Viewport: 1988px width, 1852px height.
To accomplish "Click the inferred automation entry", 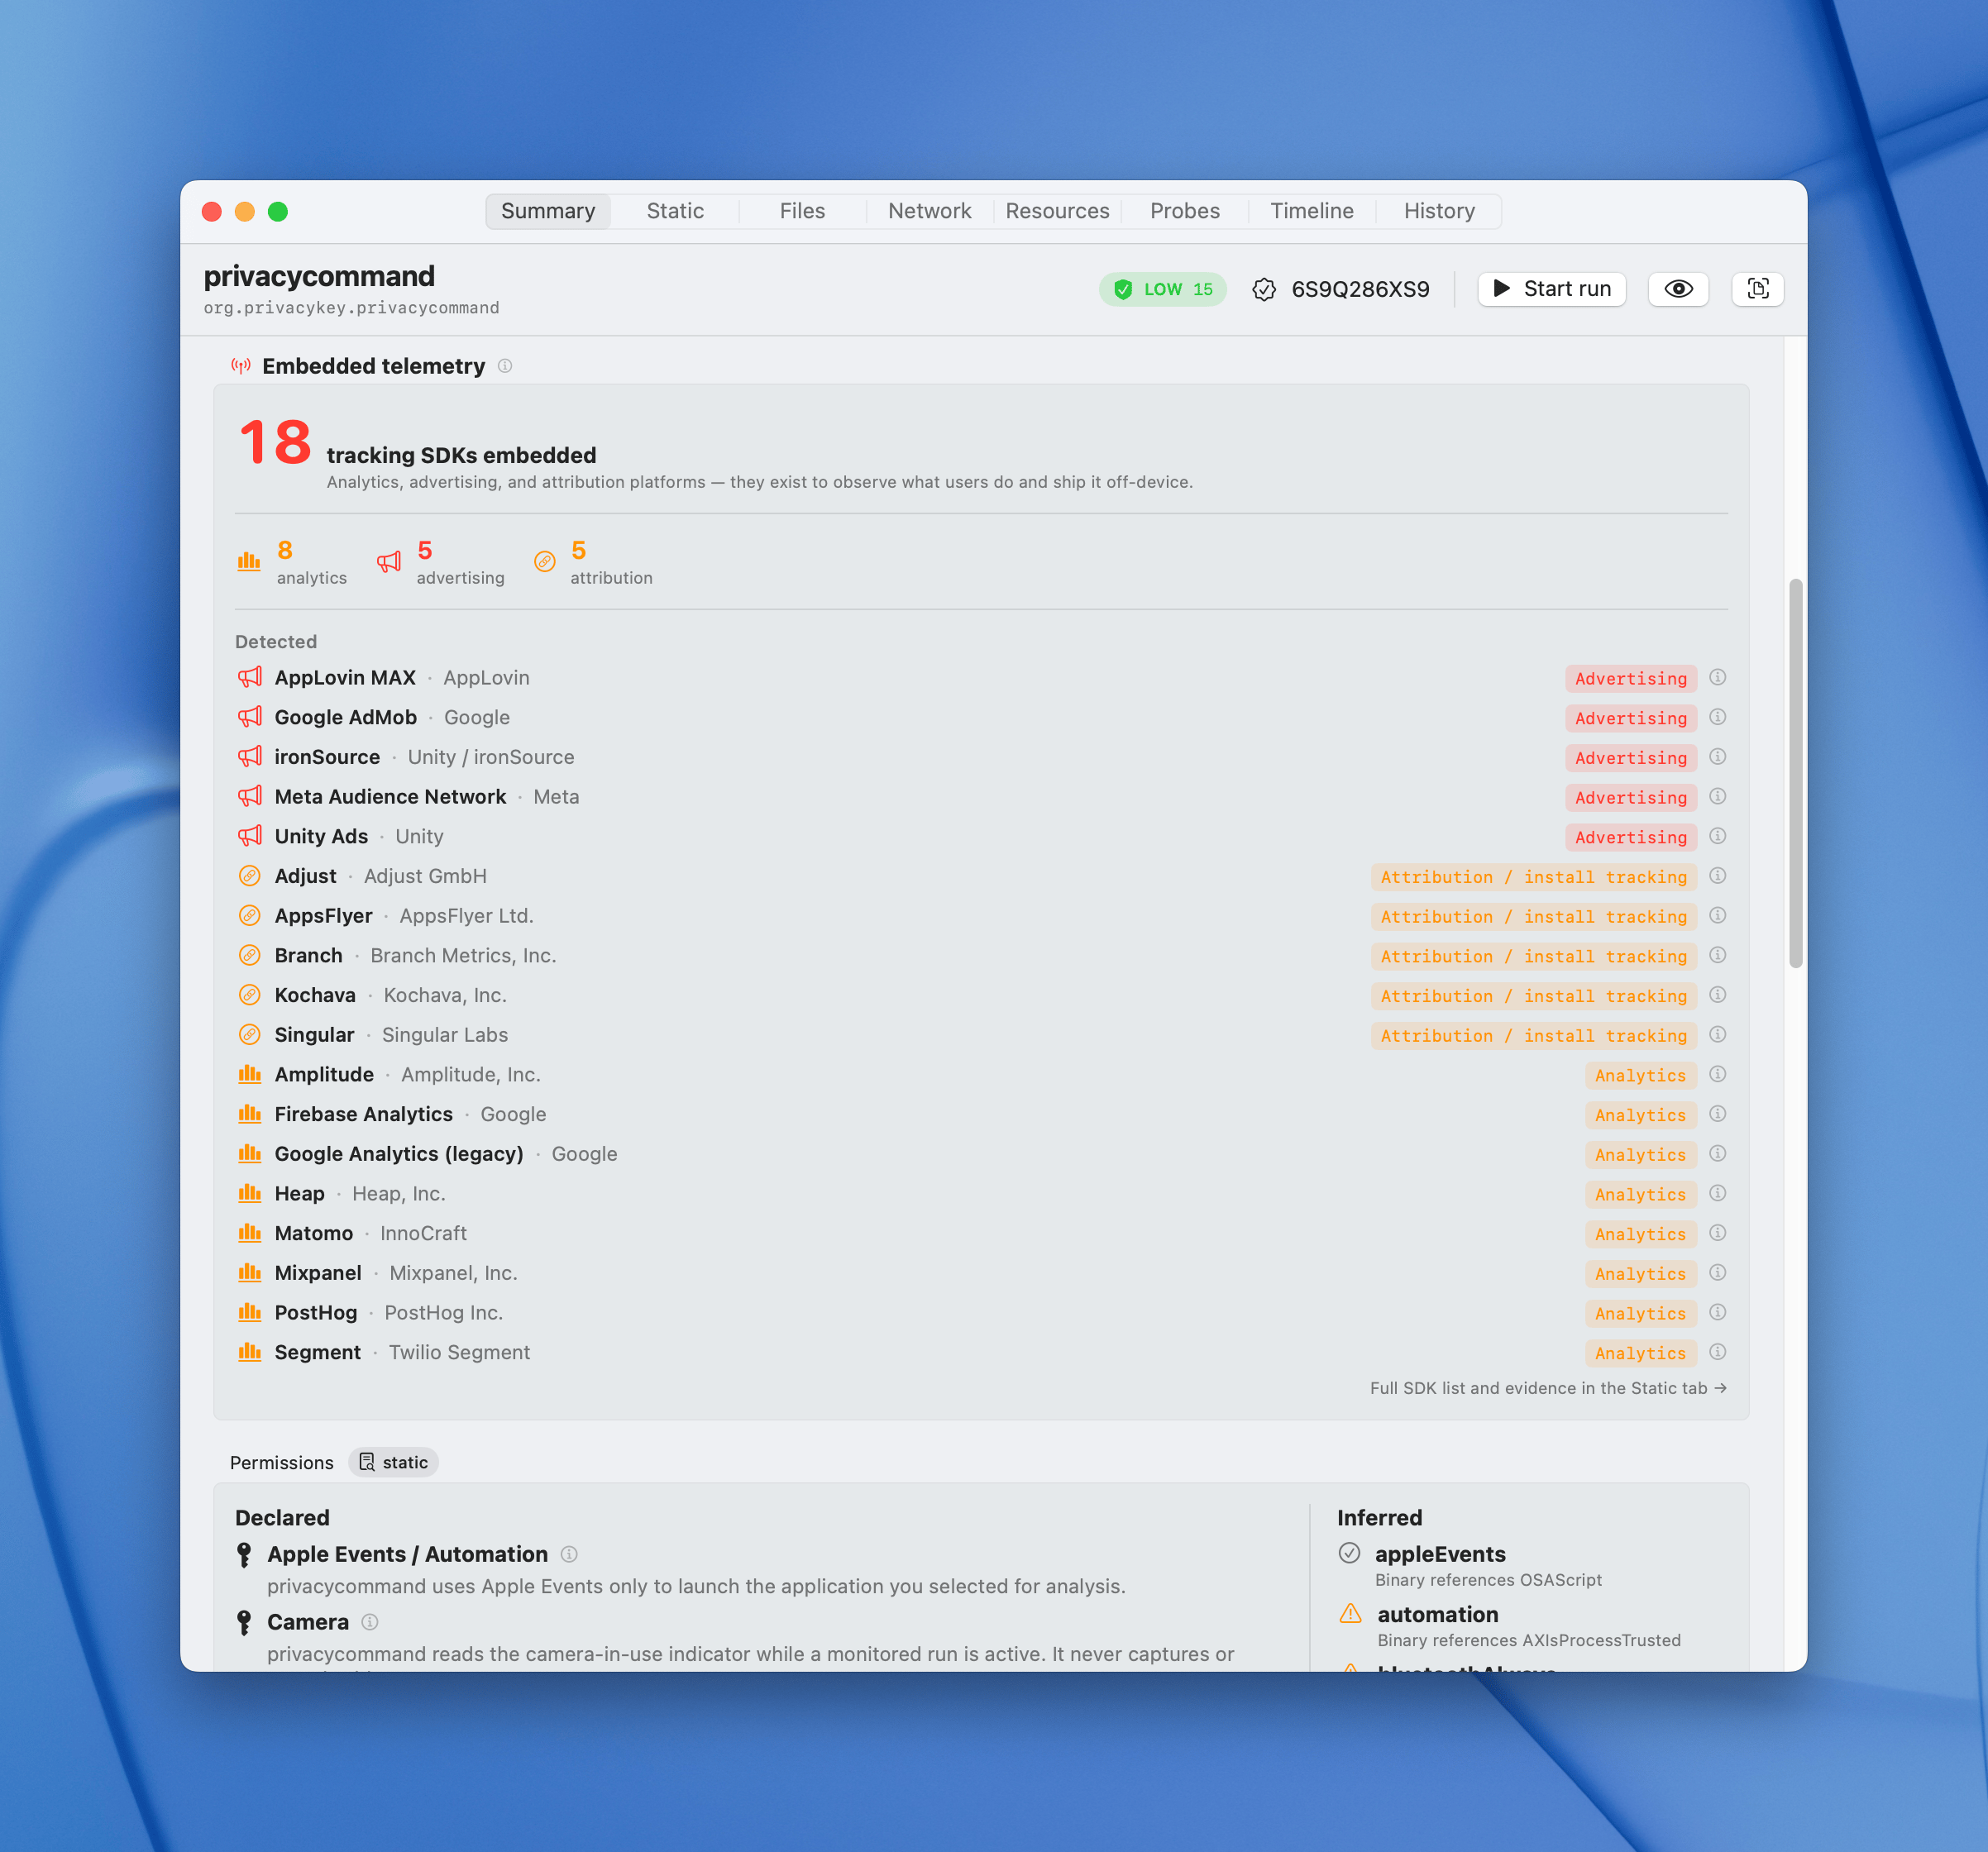I will pyautogui.click(x=1437, y=1614).
